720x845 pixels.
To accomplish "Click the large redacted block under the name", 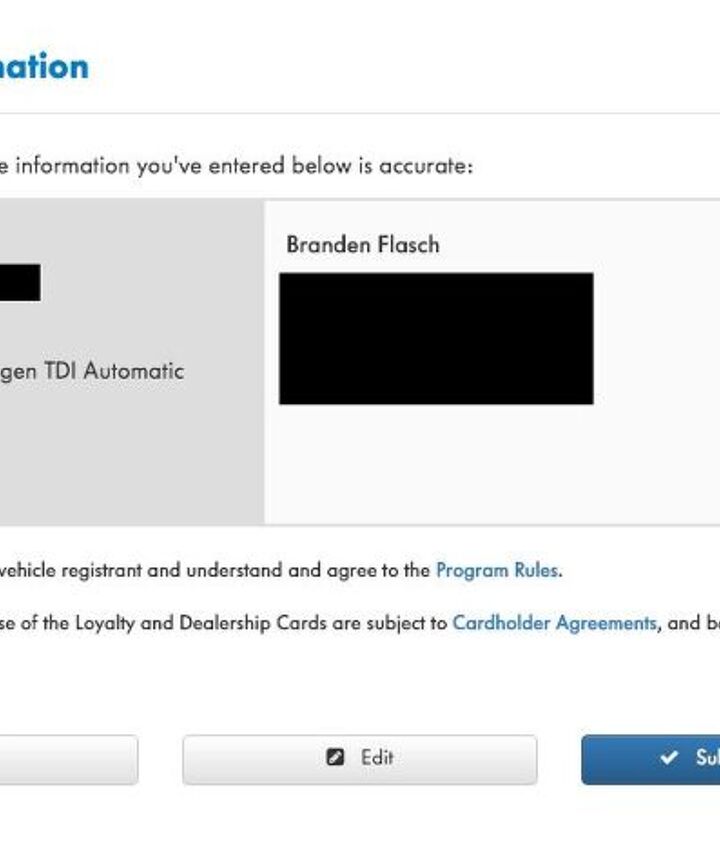I will pos(436,338).
